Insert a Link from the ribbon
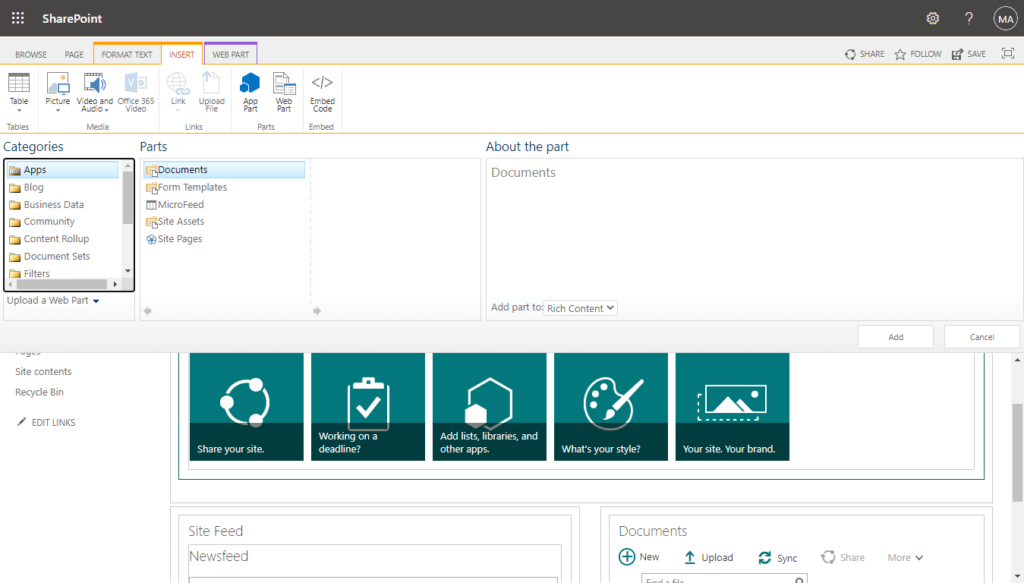The image size is (1024, 583). pyautogui.click(x=178, y=91)
